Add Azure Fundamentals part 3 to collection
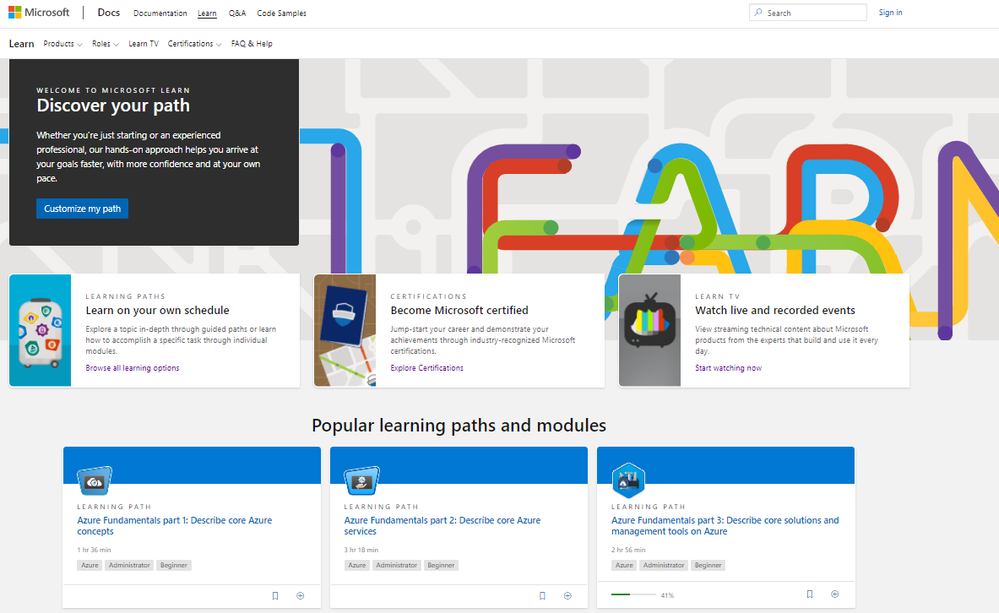The height and width of the screenshot is (613, 999). [835, 594]
